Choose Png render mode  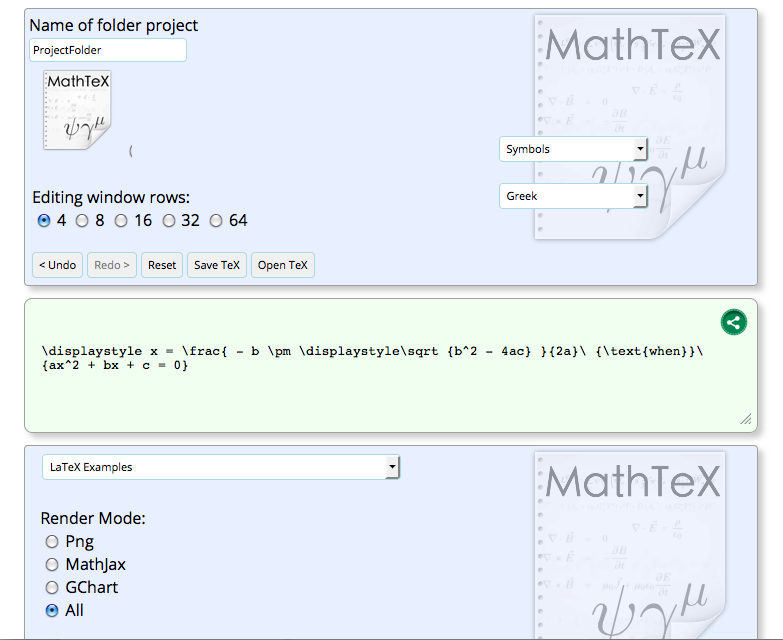point(52,541)
